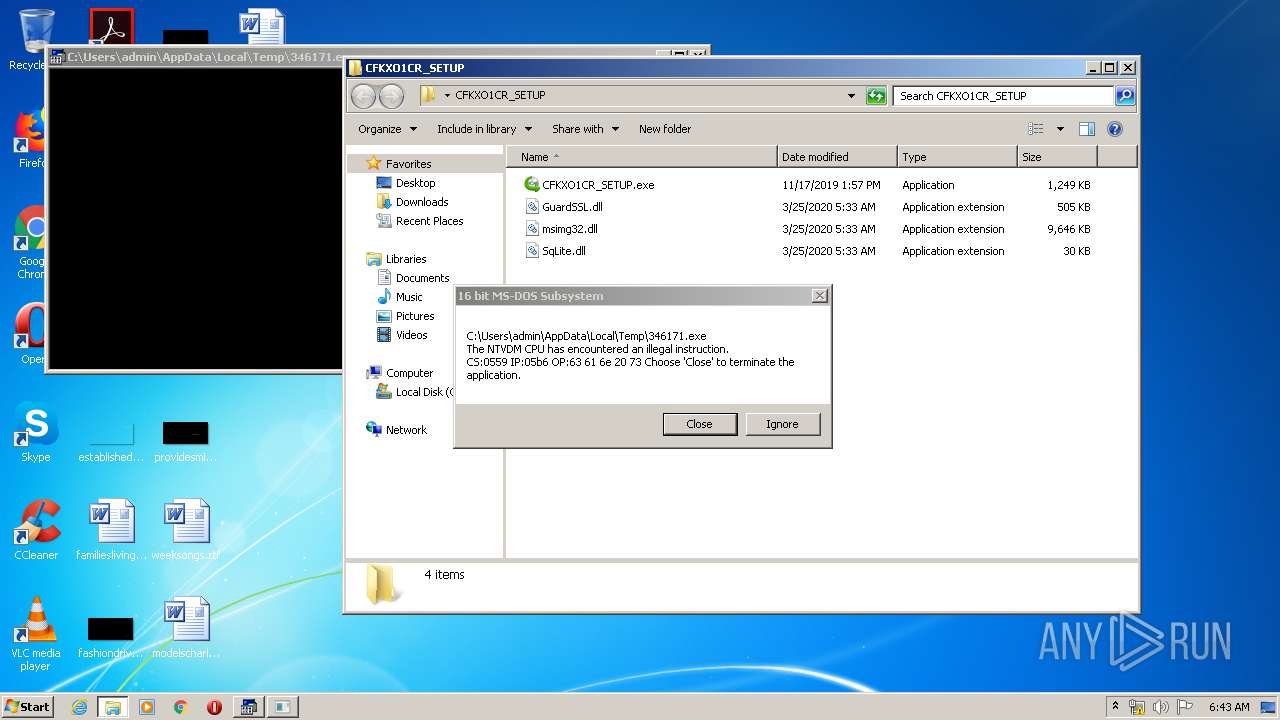The image size is (1280, 720).
Task: Select the SqLite.dll file icon
Action: [532, 251]
